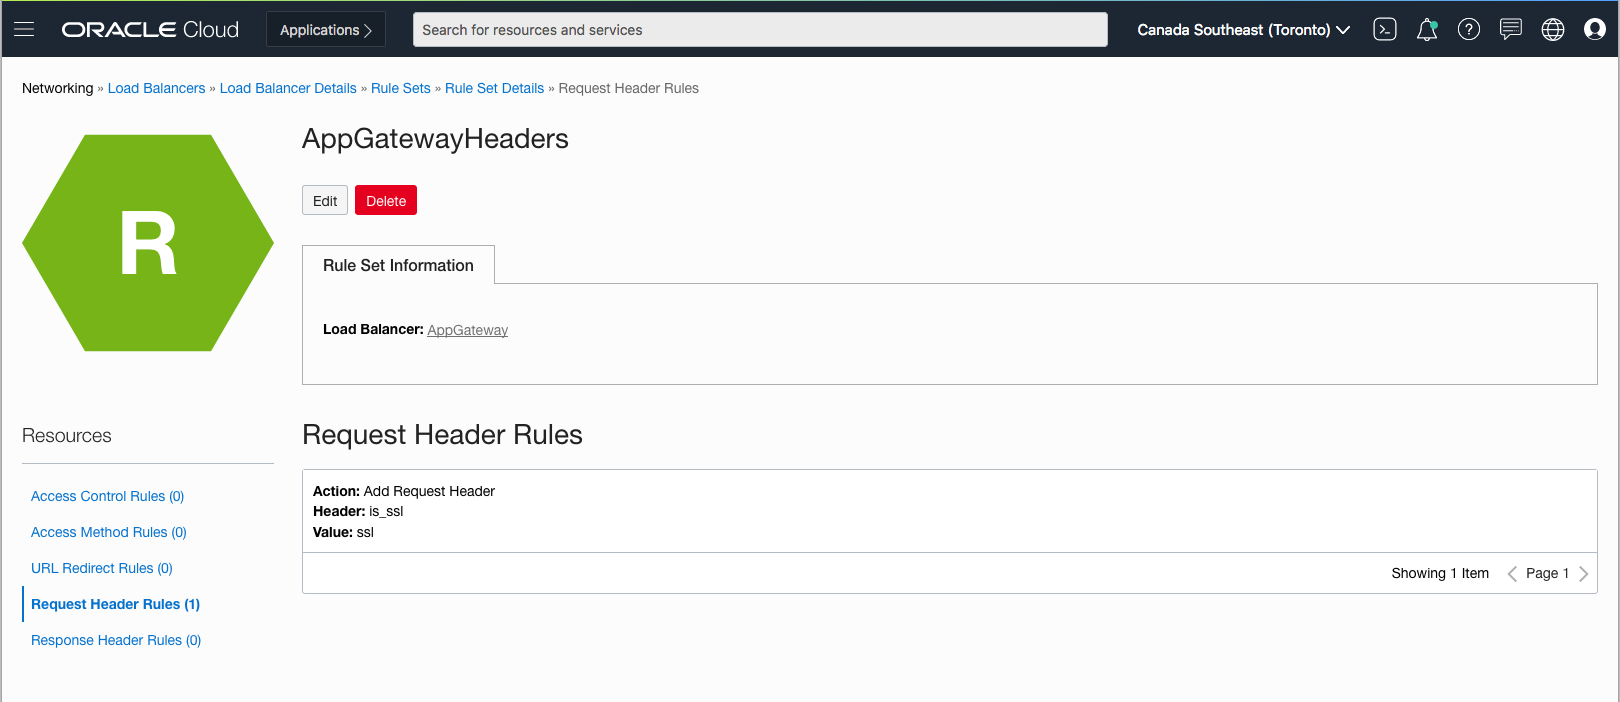Expand the Applications menu
This screenshot has width=1620, height=702.
[326, 30]
